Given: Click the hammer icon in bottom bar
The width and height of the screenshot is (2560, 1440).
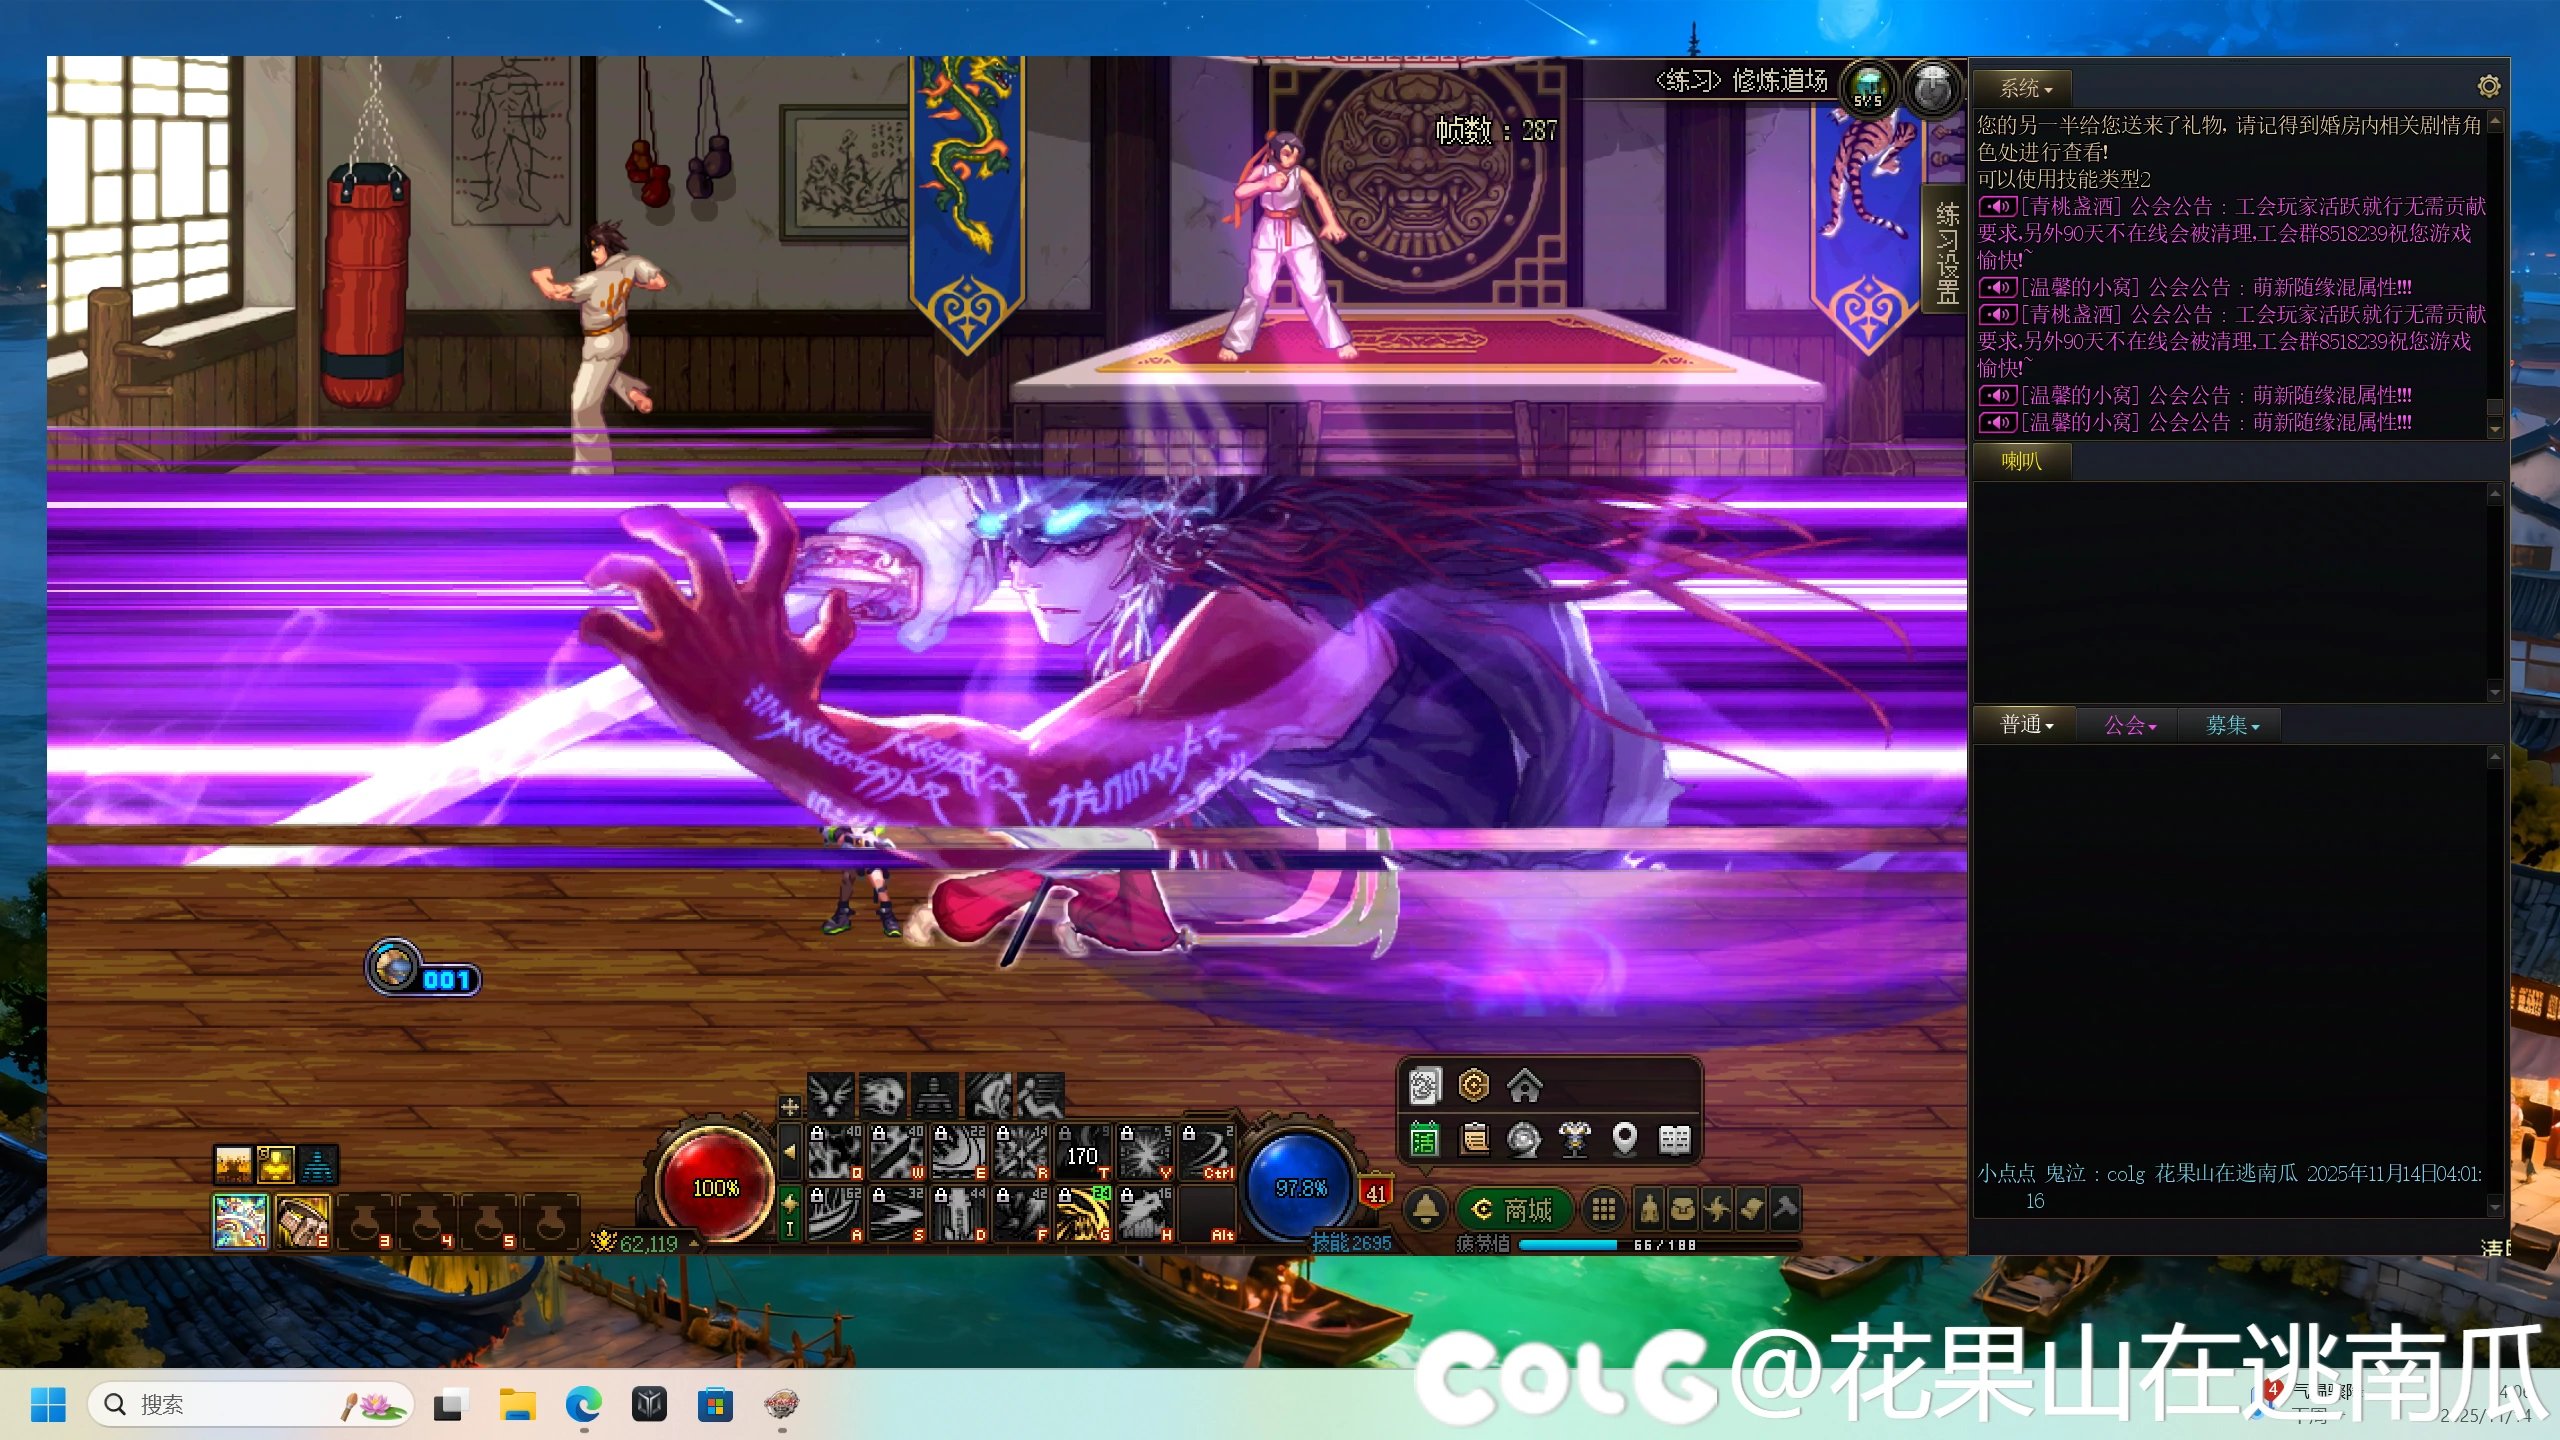Looking at the screenshot, I should click(1785, 1210).
